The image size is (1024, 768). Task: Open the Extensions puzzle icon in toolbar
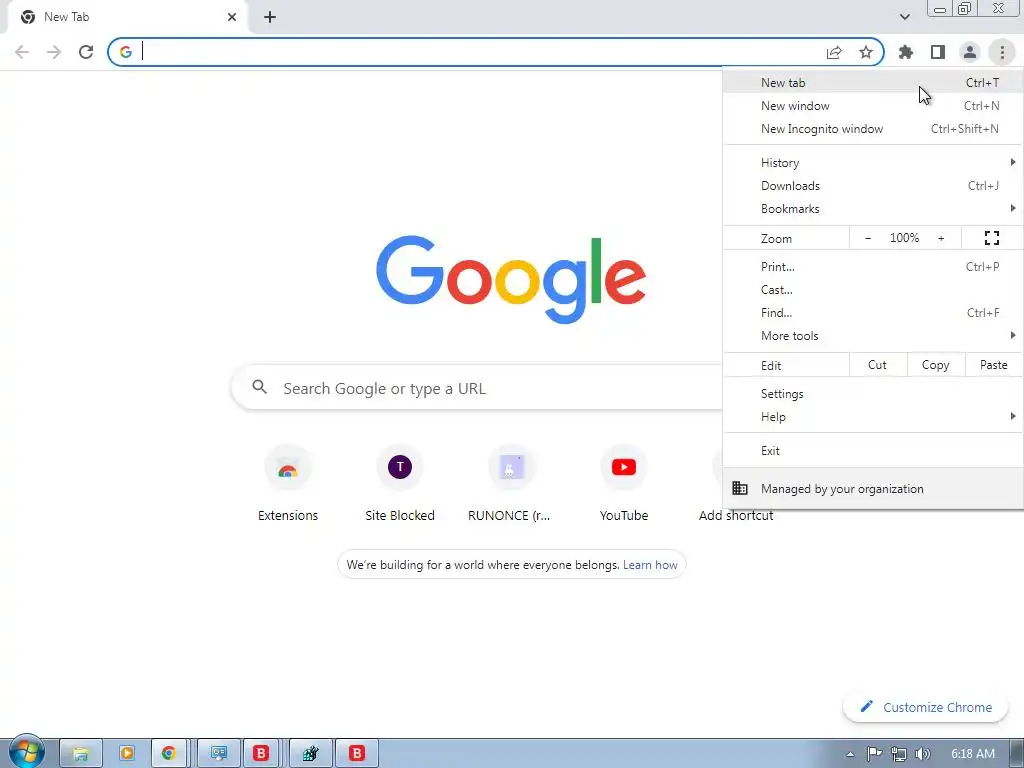point(905,52)
